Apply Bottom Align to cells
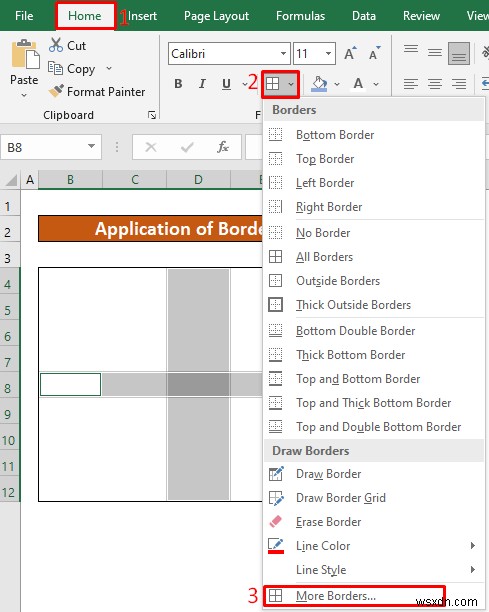489x612 pixels. tap(459, 53)
